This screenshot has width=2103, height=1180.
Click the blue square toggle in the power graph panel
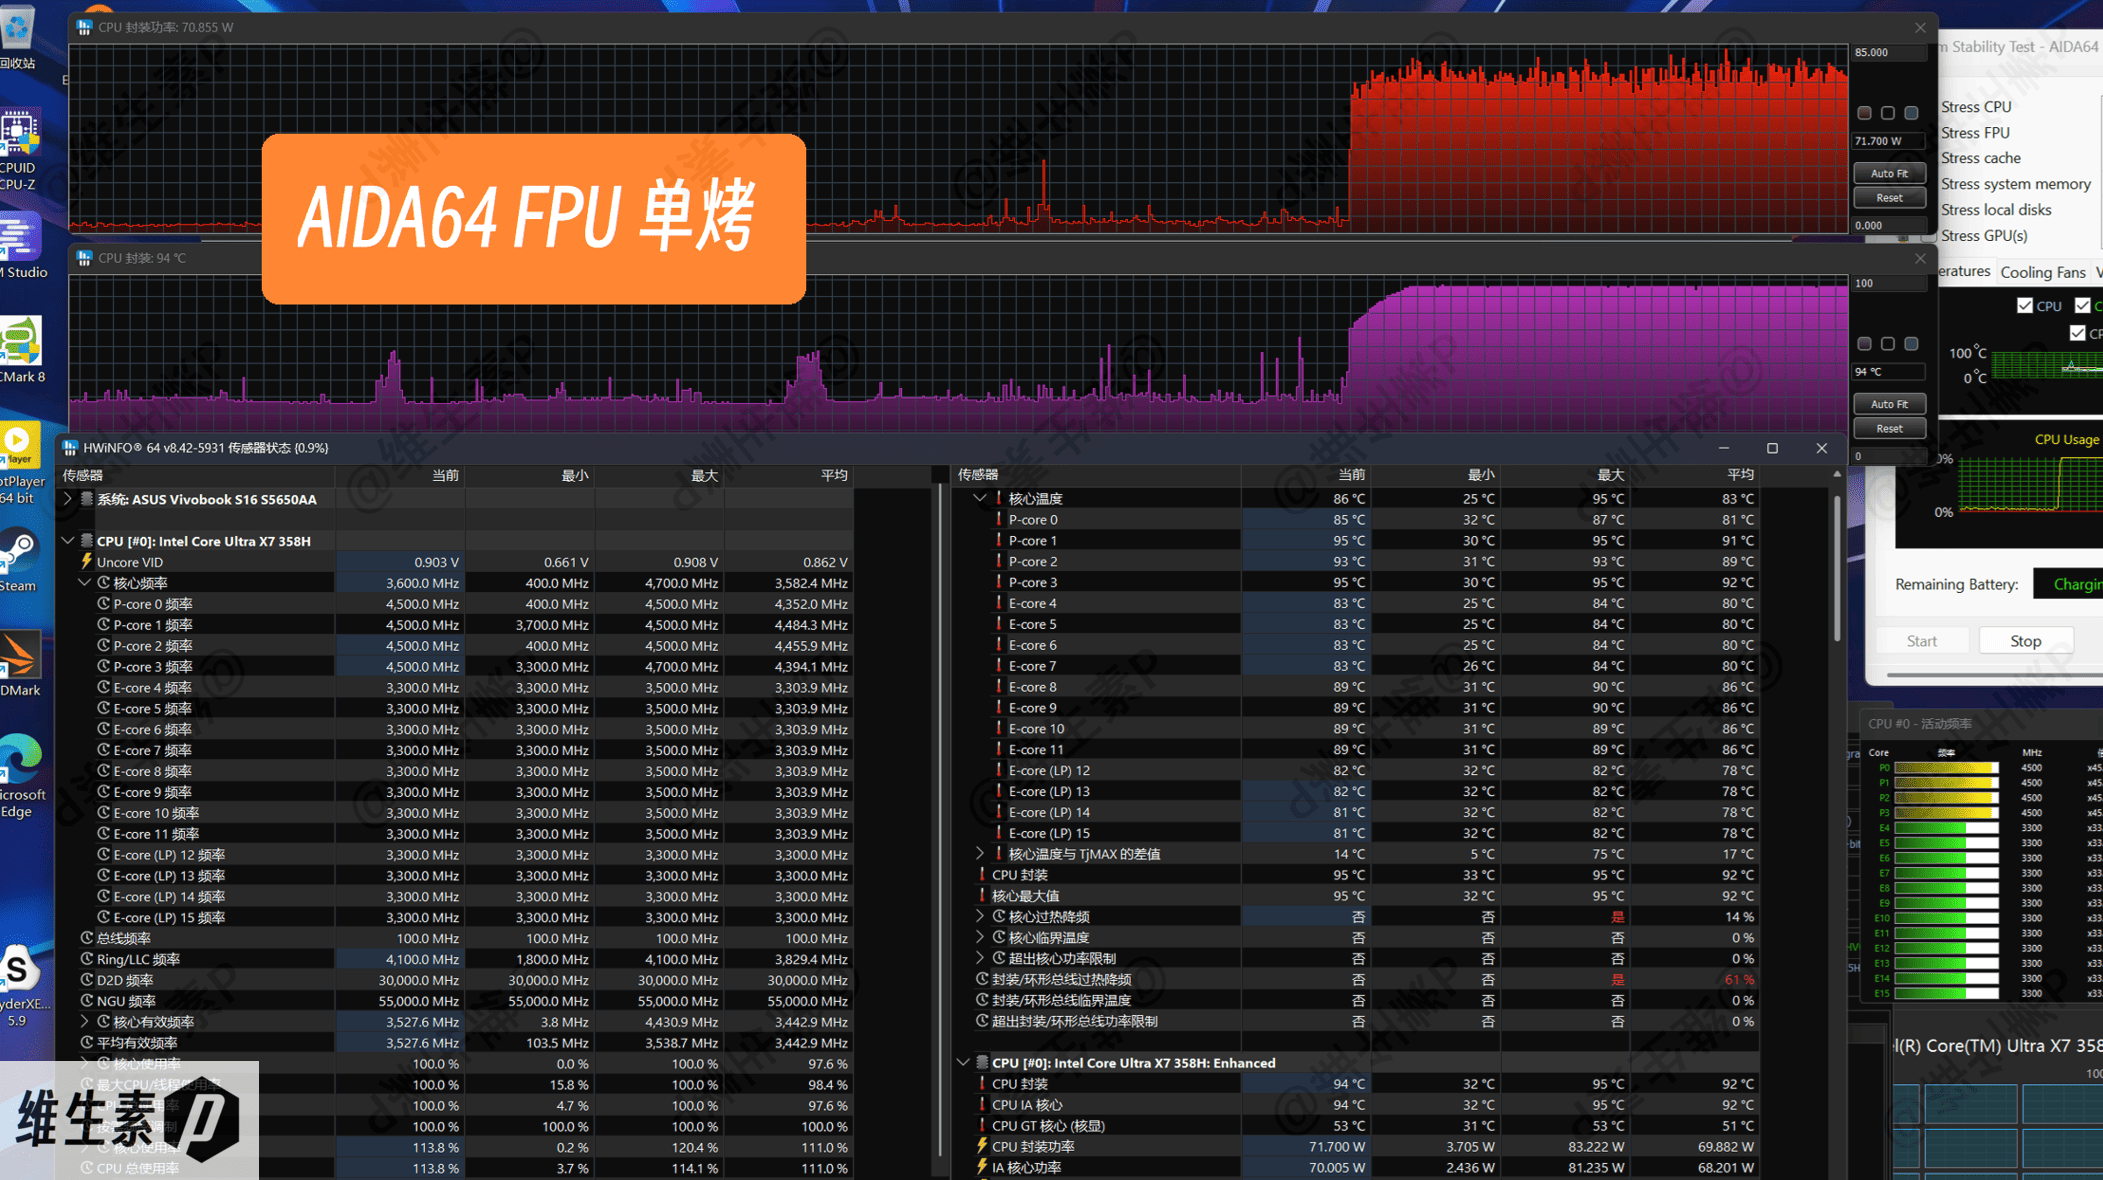point(1911,113)
